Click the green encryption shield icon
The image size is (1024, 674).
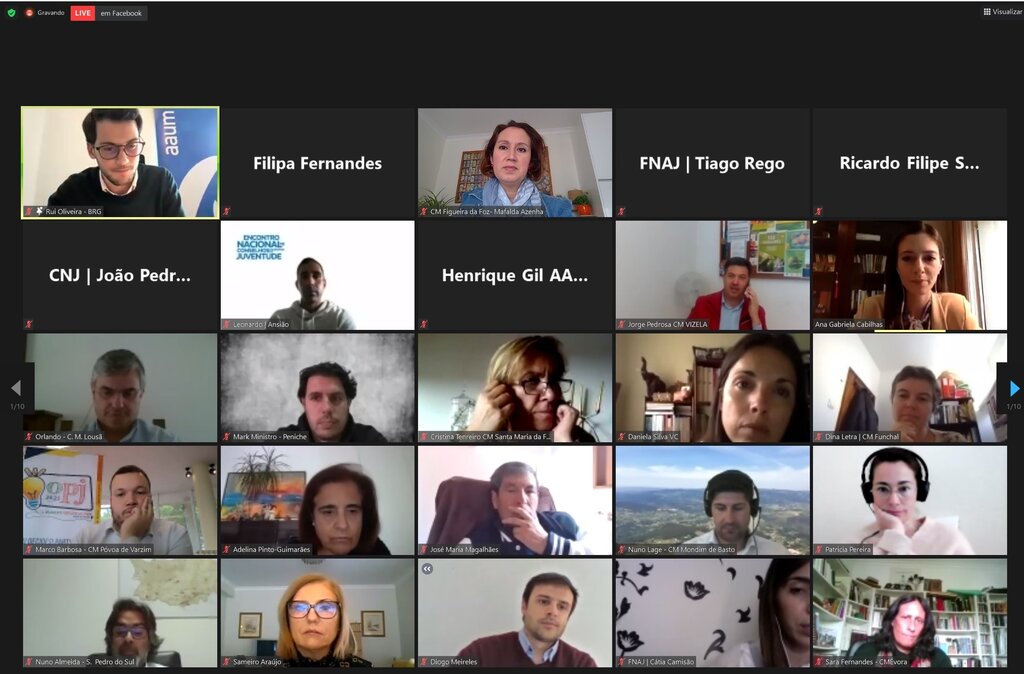click(x=11, y=12)
